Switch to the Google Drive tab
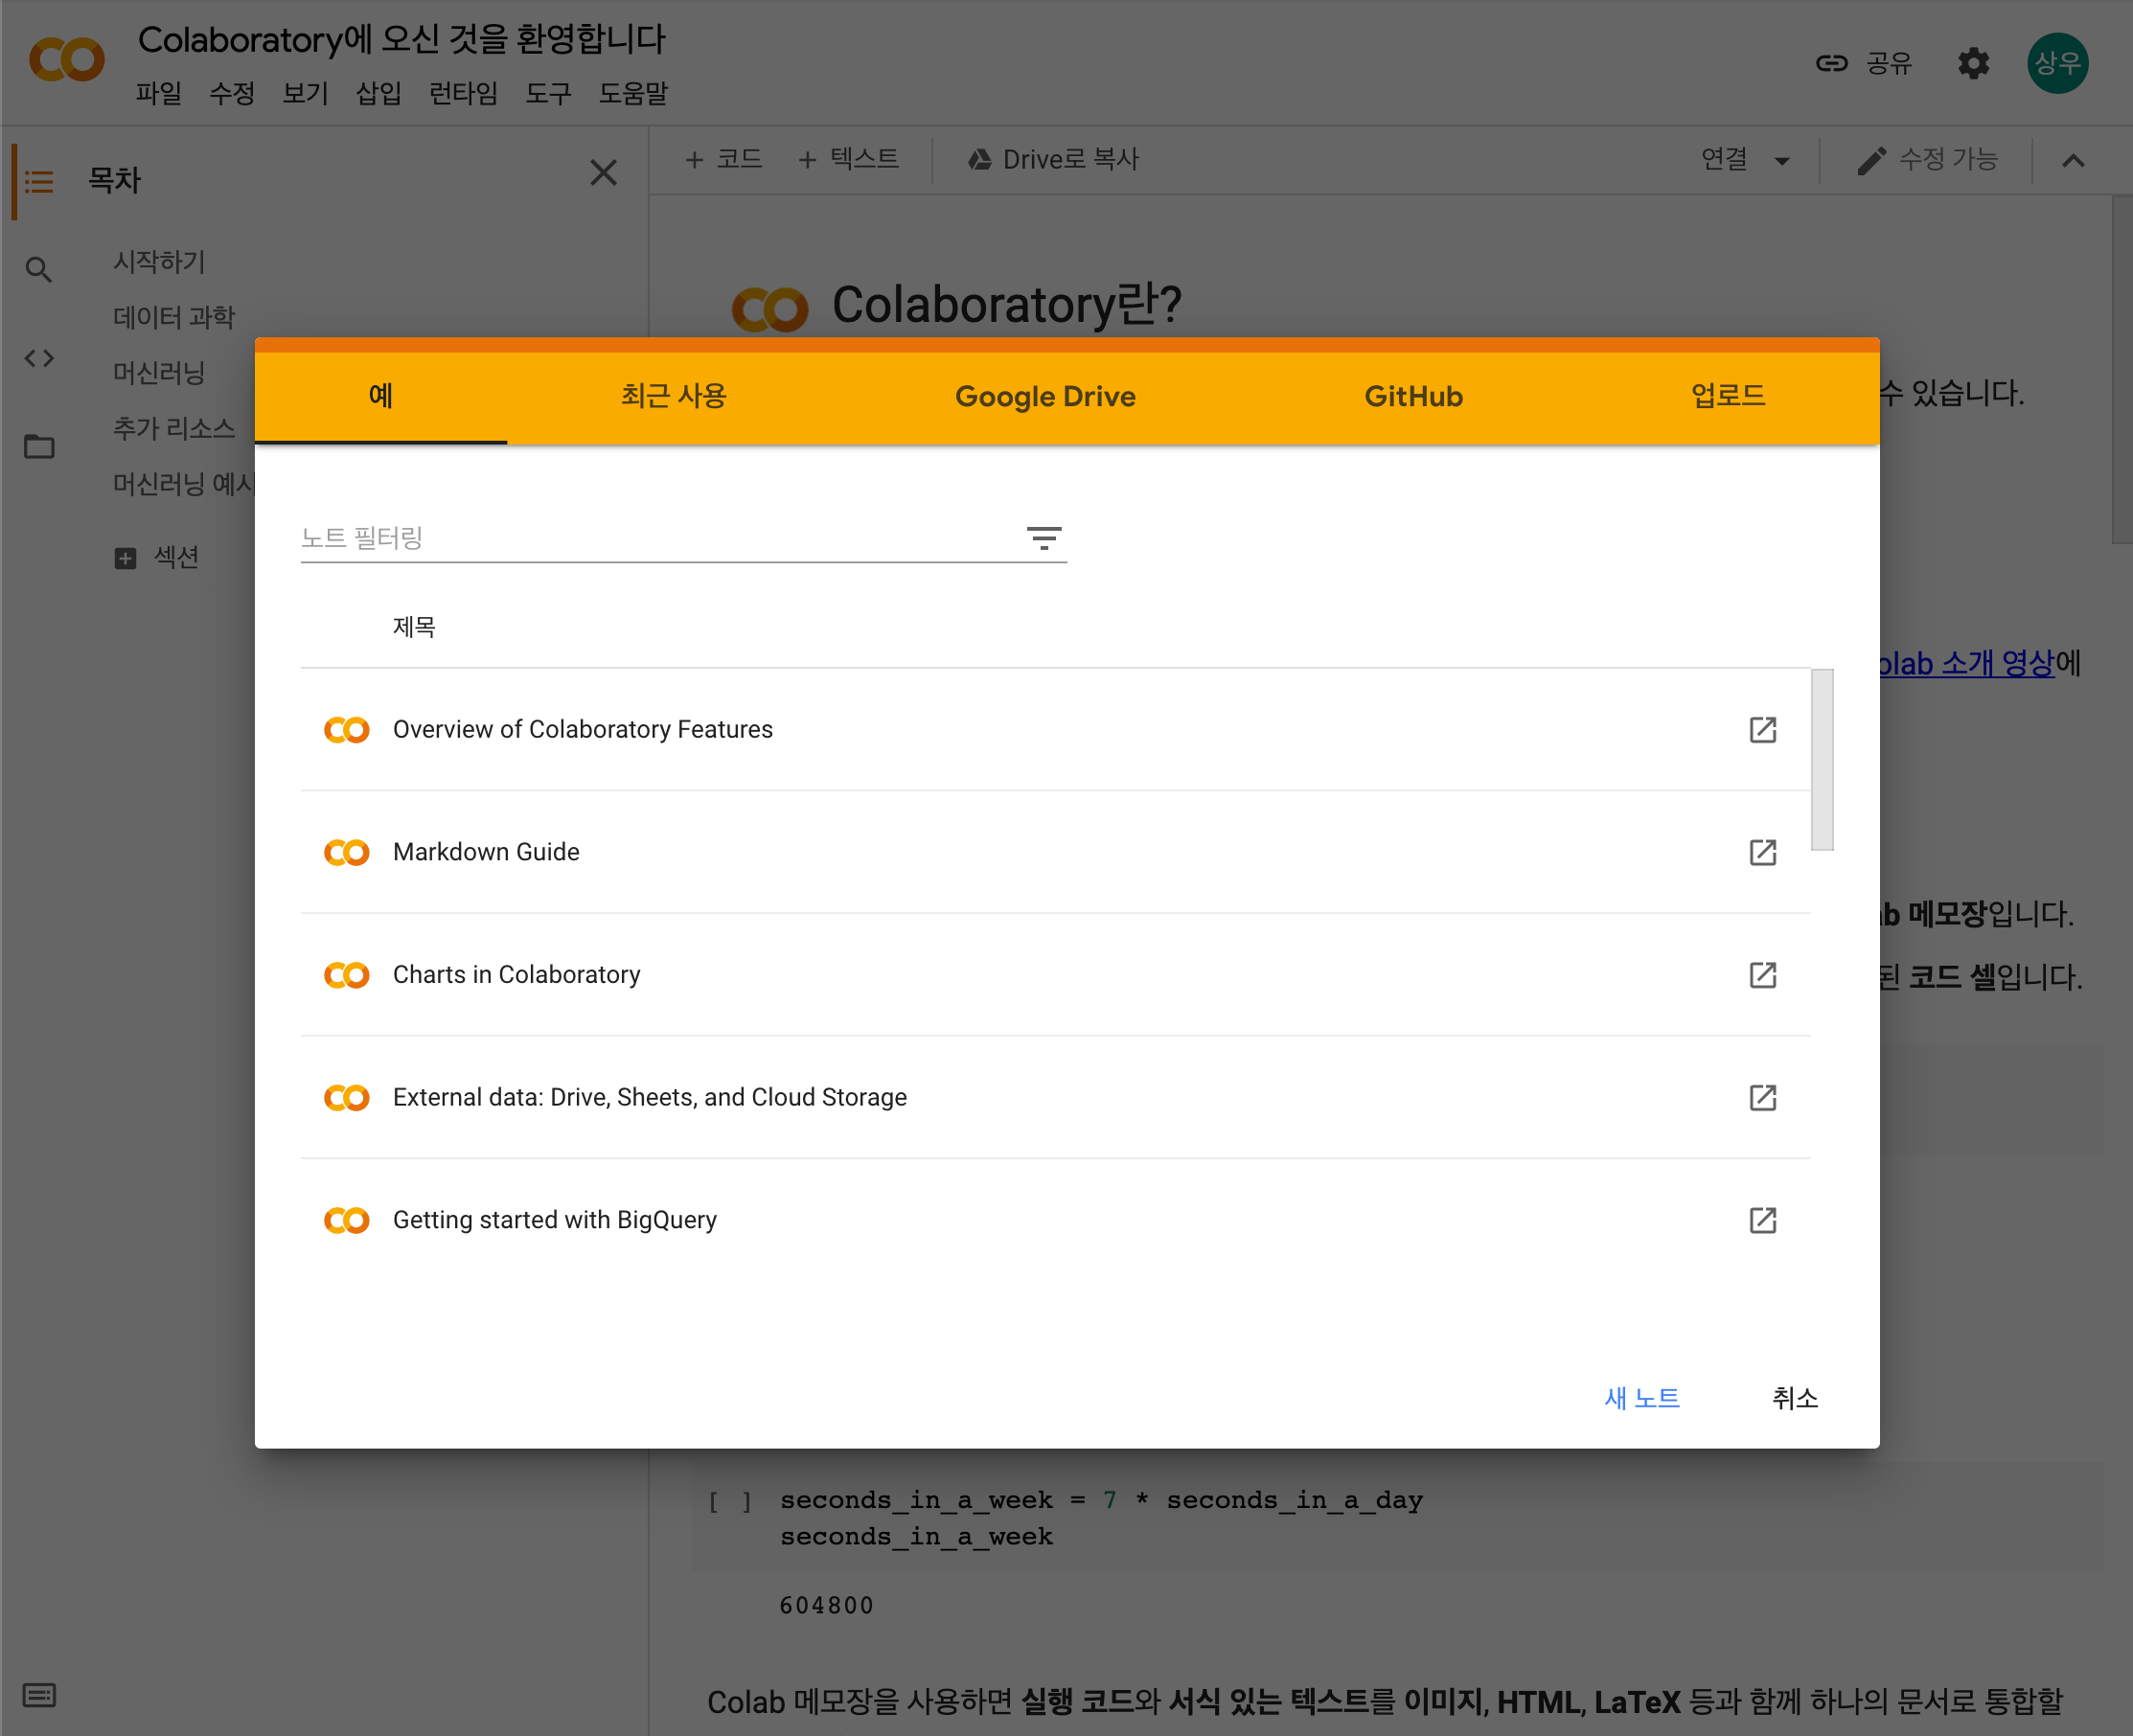 point(1045,397)
